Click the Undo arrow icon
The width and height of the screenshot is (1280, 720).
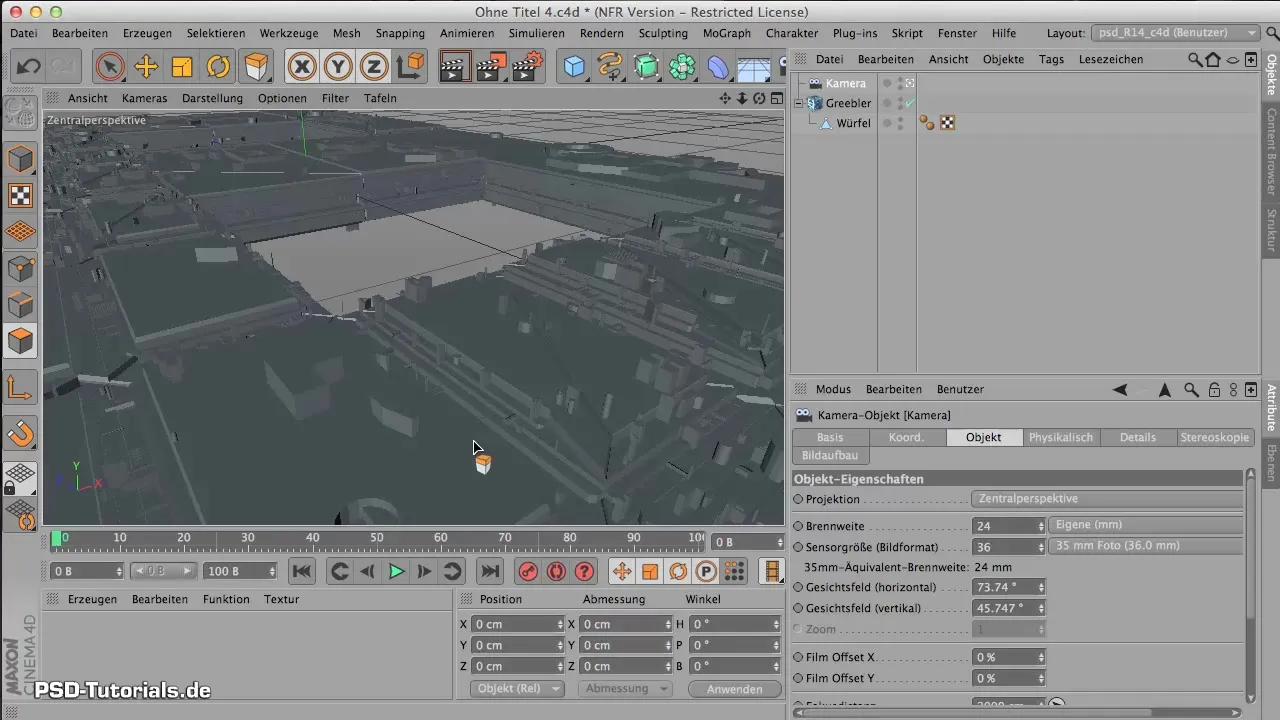pyautogui.click(x=28, y=67)
